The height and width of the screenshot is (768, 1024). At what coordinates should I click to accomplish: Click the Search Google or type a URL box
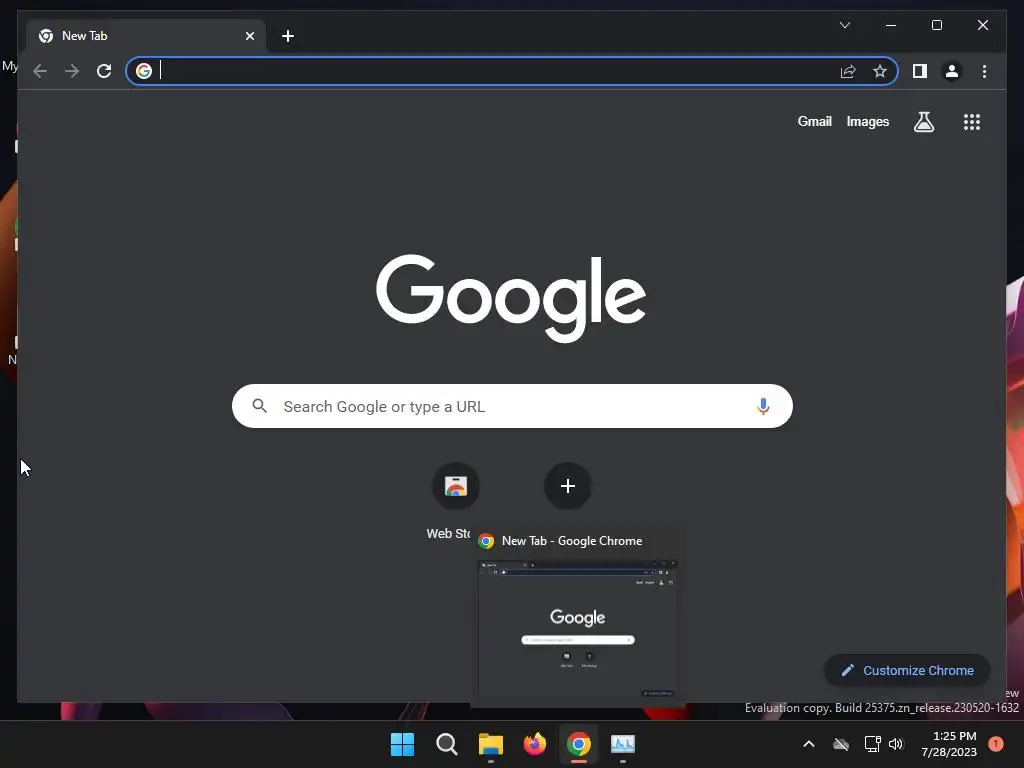click(x=512, y=406)
